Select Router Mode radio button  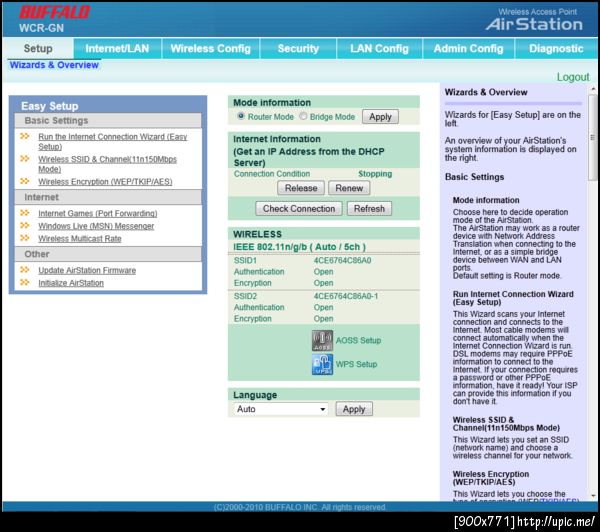(x=241, y=116)
